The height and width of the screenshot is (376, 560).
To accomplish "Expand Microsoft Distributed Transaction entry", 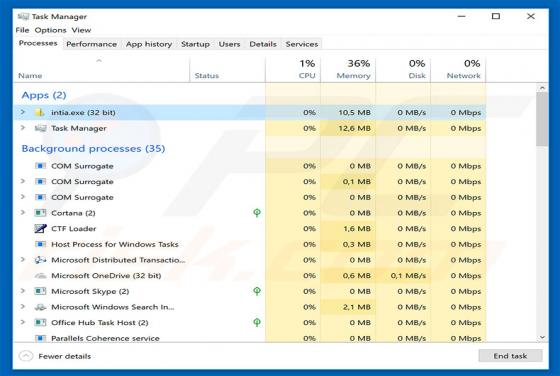I will pyautogui.click(x=23, y=260).
